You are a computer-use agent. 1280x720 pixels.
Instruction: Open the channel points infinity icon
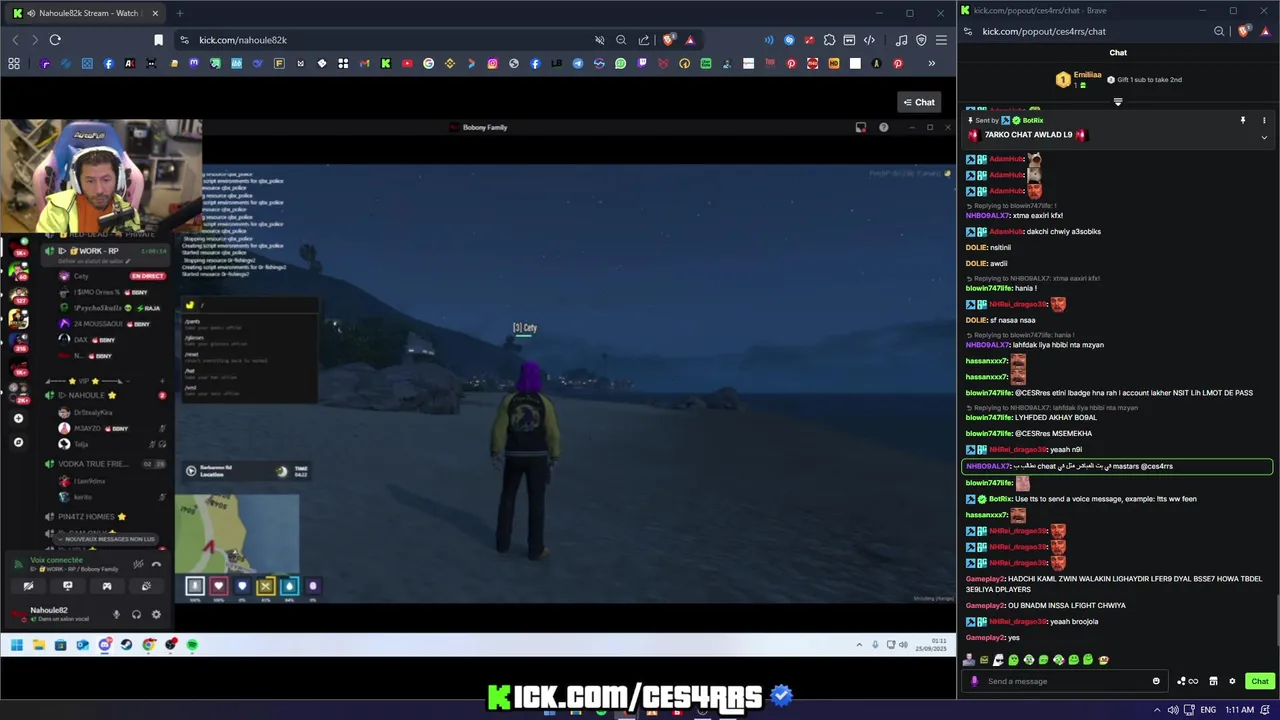(1188, 681)
